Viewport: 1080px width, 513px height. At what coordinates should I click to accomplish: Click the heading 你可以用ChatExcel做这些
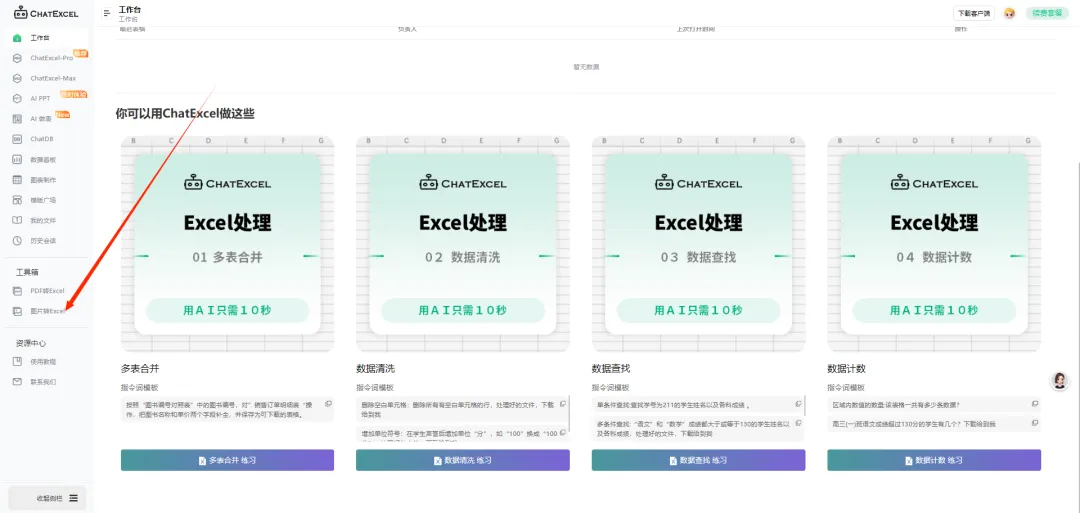(x=185, y=114)
